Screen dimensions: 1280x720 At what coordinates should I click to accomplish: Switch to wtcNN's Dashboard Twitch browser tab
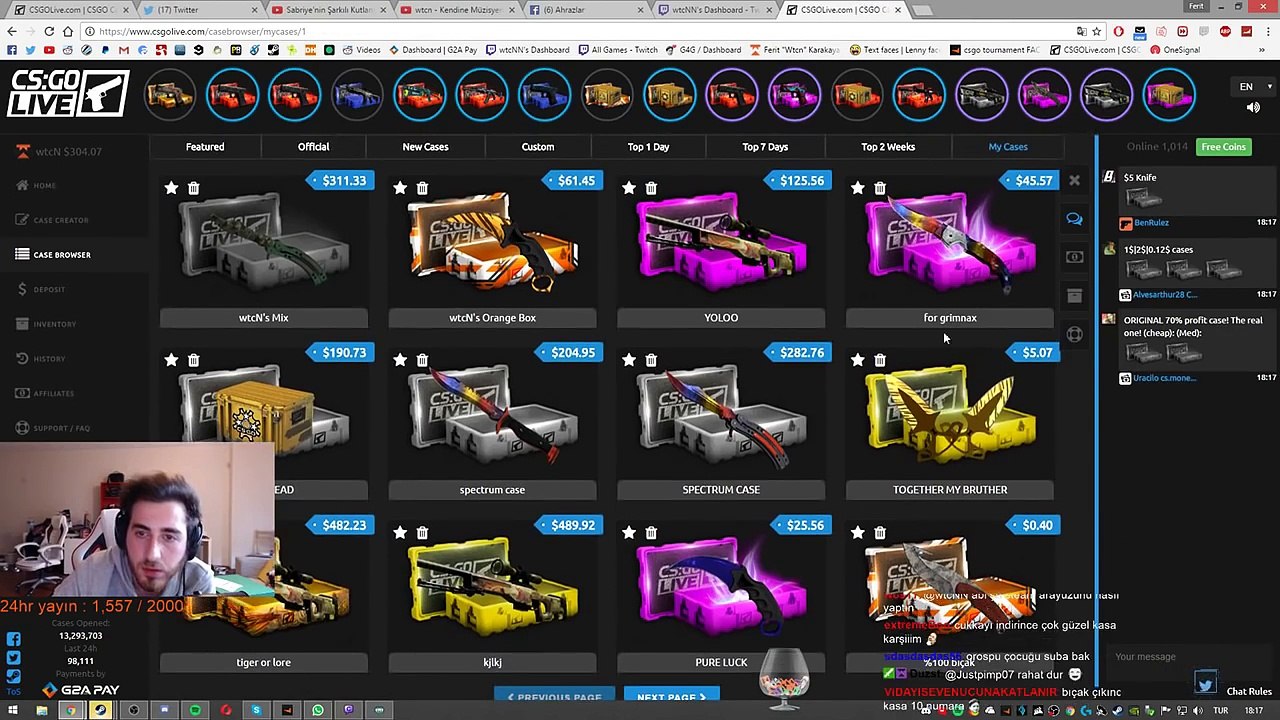tap(715, 10)
